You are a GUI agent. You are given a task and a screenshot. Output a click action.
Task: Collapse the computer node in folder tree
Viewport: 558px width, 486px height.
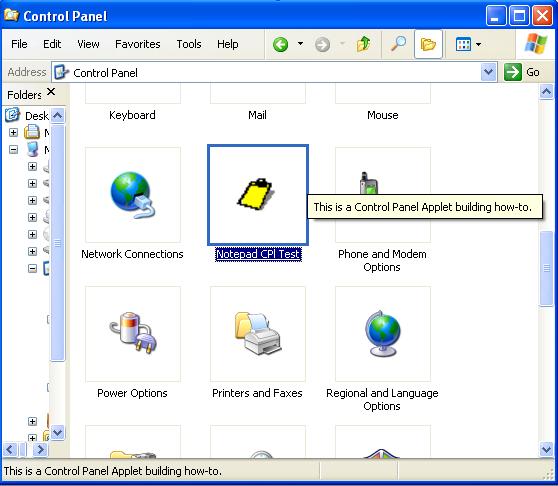14,149
